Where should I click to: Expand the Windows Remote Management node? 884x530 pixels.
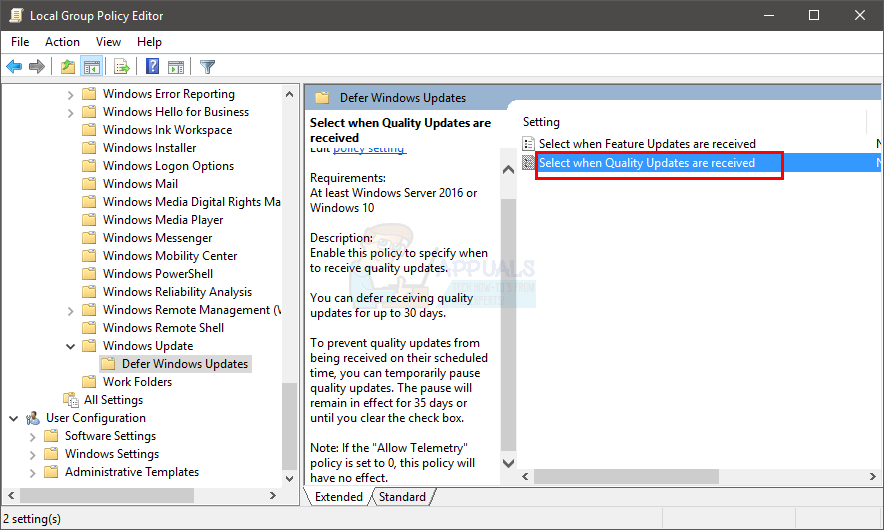tap(70, 311)
